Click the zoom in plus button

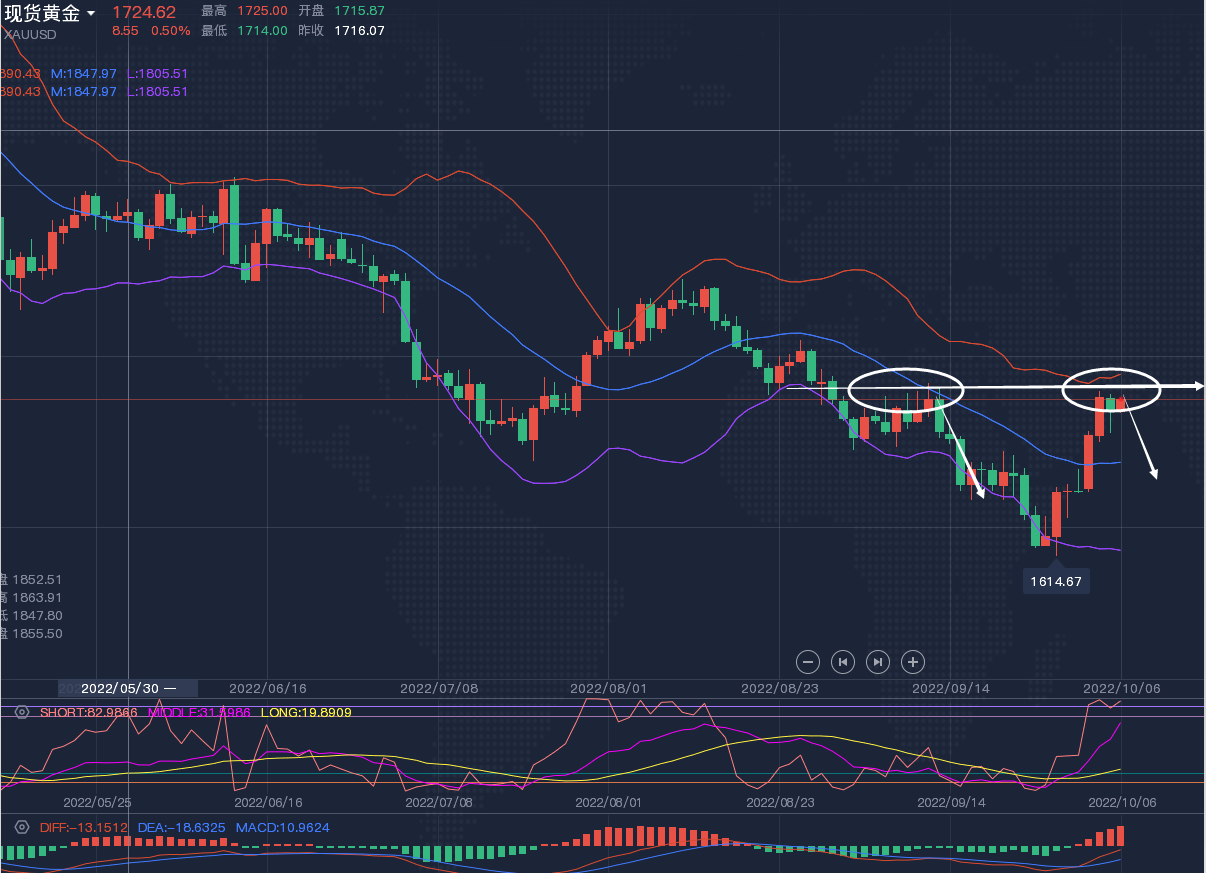coord(912,661)
